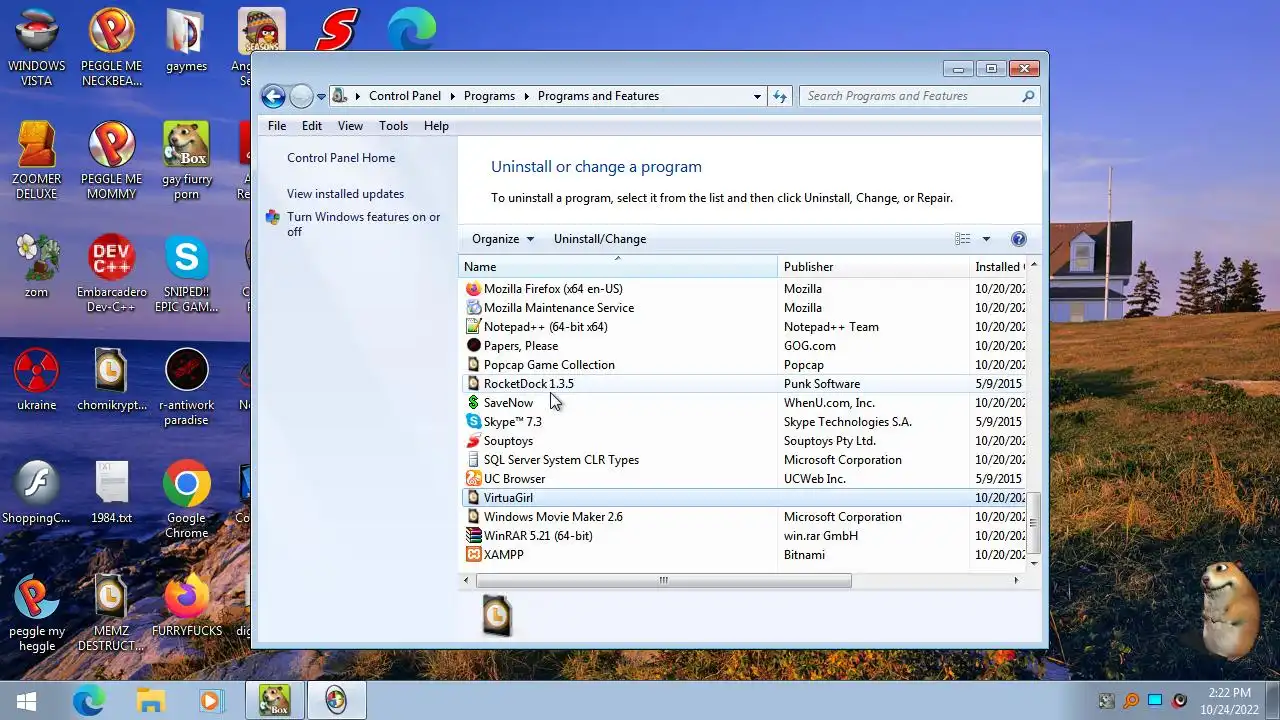Sort by the Publisher column header
1280x720 pixels.
[873, 267]
